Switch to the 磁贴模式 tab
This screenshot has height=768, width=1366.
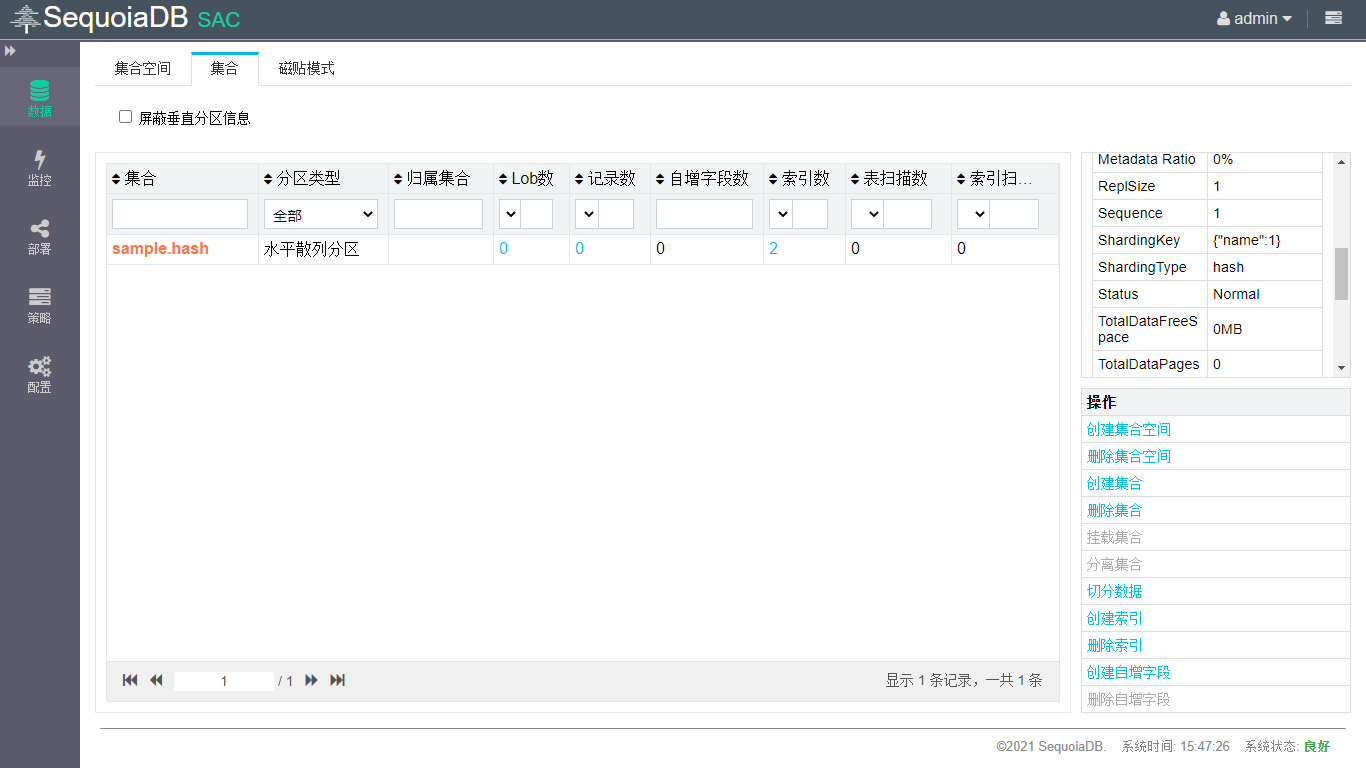coord(306,68)
